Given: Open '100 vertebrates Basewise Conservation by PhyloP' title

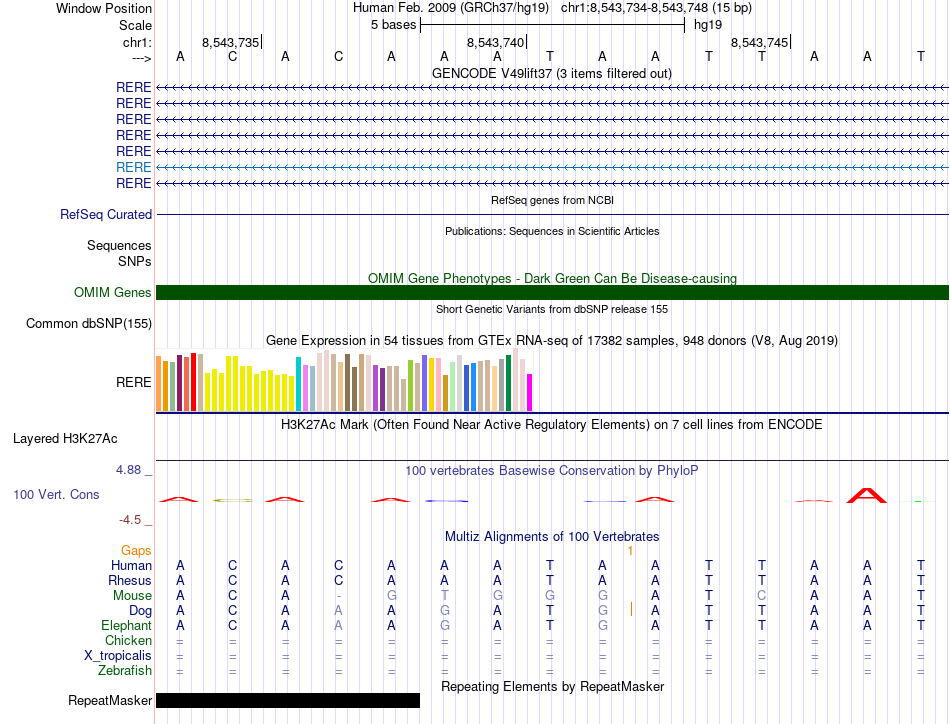Looking at the screenshot, I should (x=552, y=470).
